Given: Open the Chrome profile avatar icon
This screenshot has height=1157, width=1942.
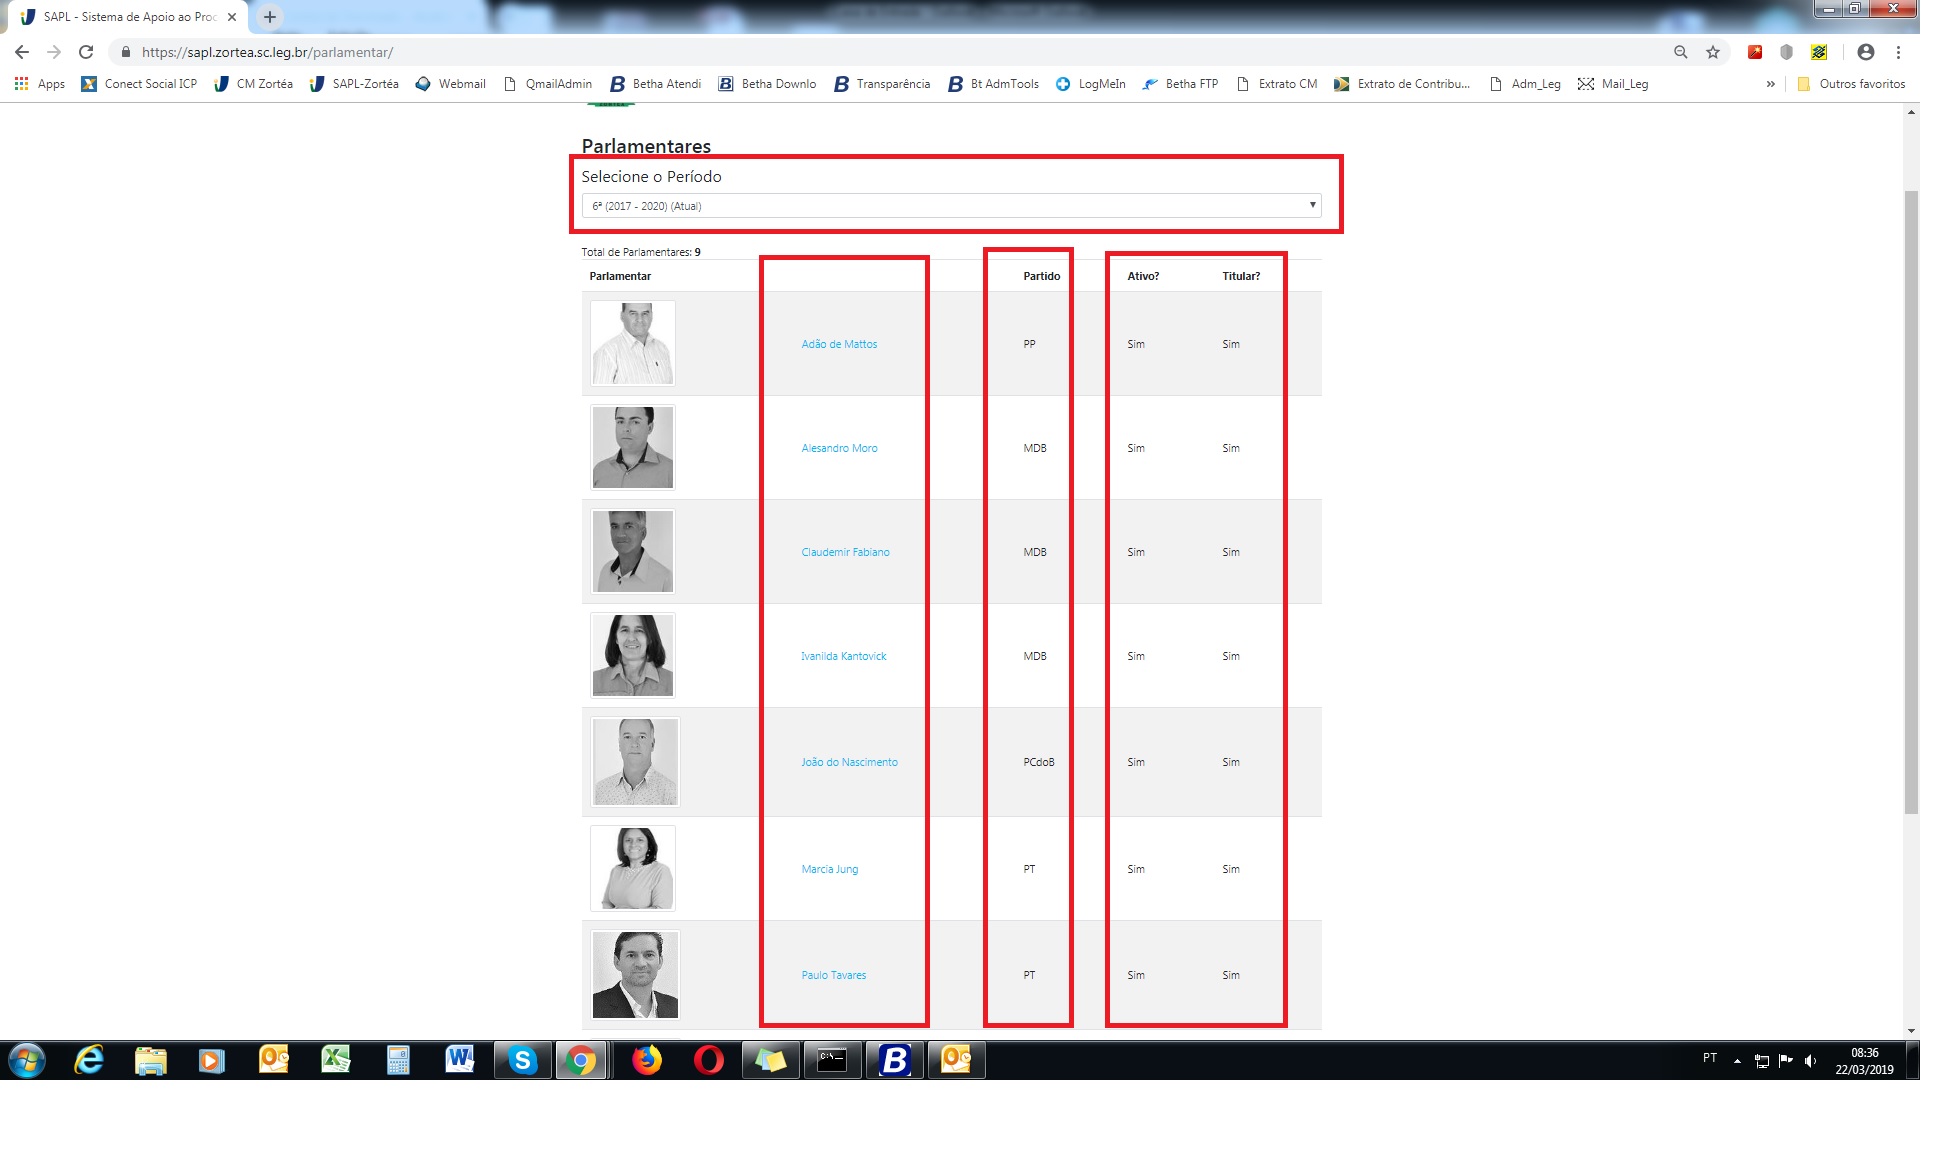Looking at the screenshot, I should pos(1865,52).
